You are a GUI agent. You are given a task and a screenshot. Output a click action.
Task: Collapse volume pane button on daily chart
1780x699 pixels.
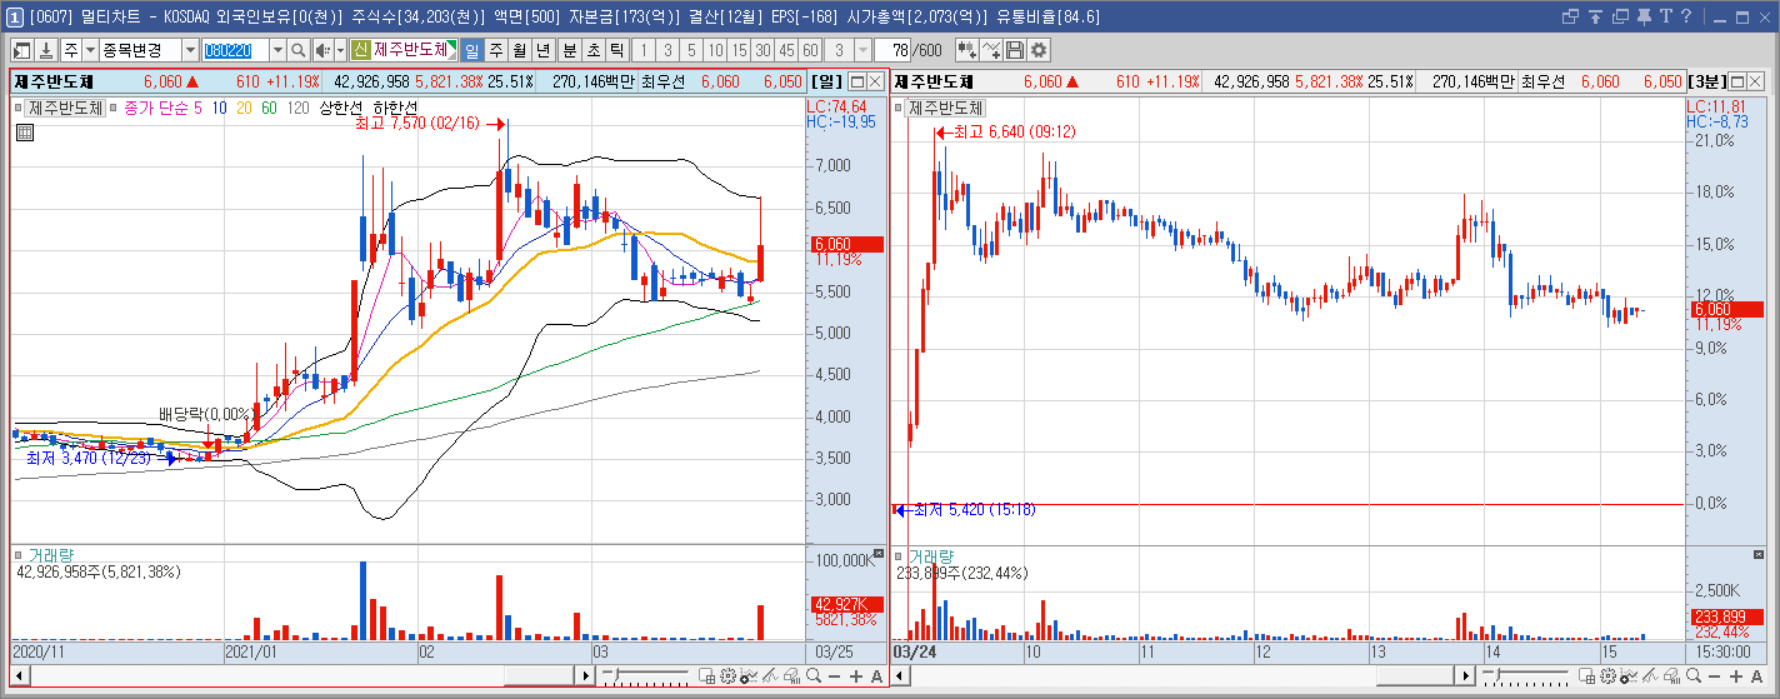tap(879, 553)
